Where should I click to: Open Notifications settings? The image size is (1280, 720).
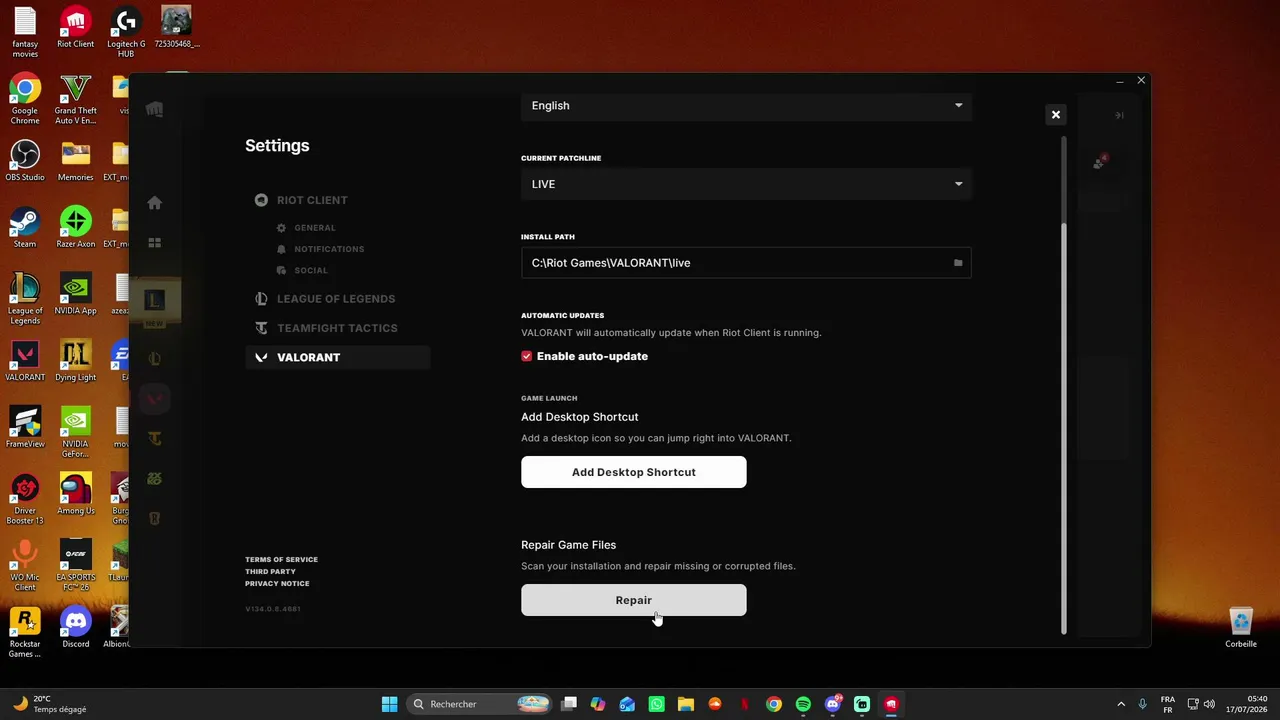320,249
